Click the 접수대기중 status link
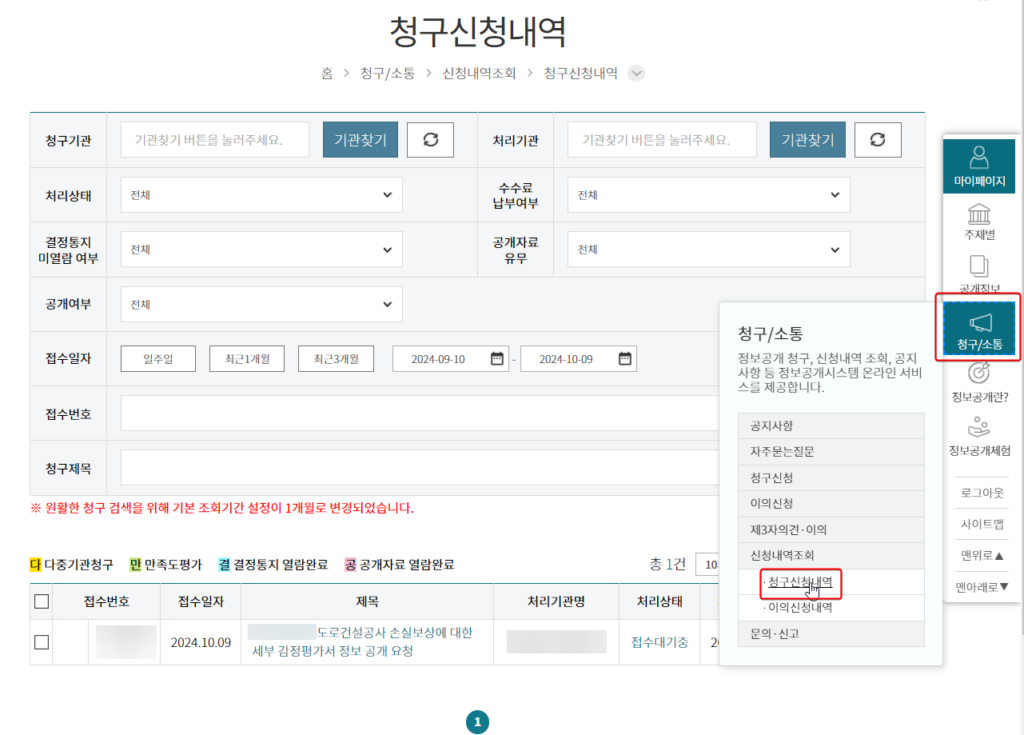 coord(660,642)
